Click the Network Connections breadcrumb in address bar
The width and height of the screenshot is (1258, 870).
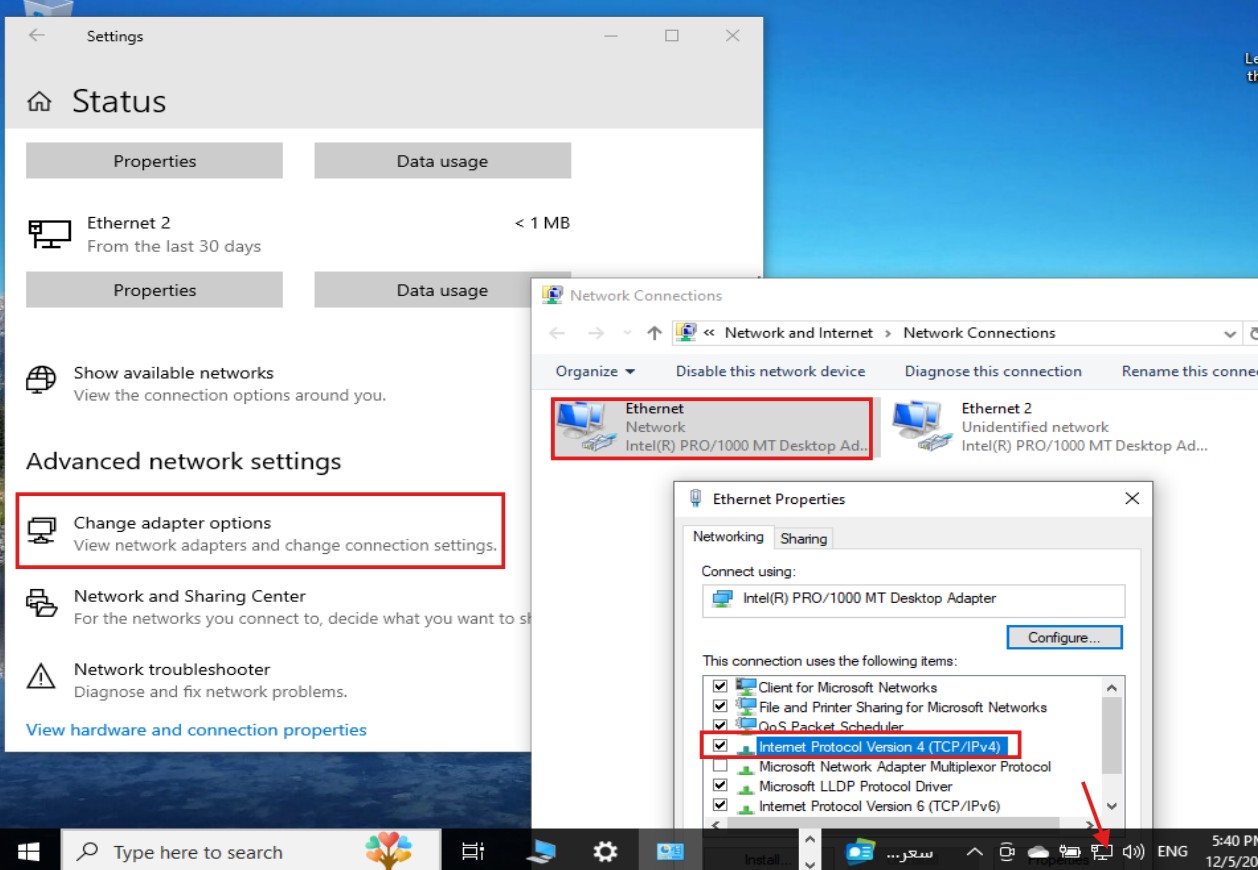point(979,333)
